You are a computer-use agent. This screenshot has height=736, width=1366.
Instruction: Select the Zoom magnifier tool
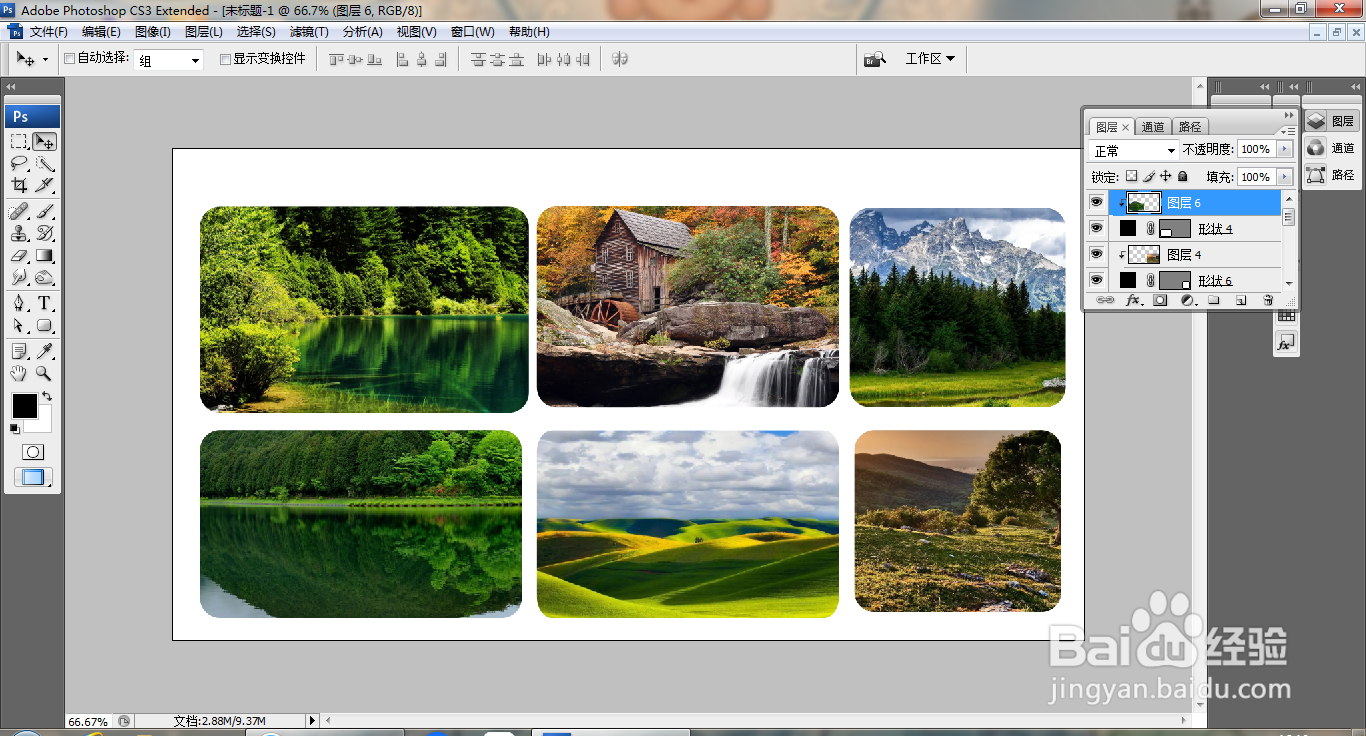point(44,373)
